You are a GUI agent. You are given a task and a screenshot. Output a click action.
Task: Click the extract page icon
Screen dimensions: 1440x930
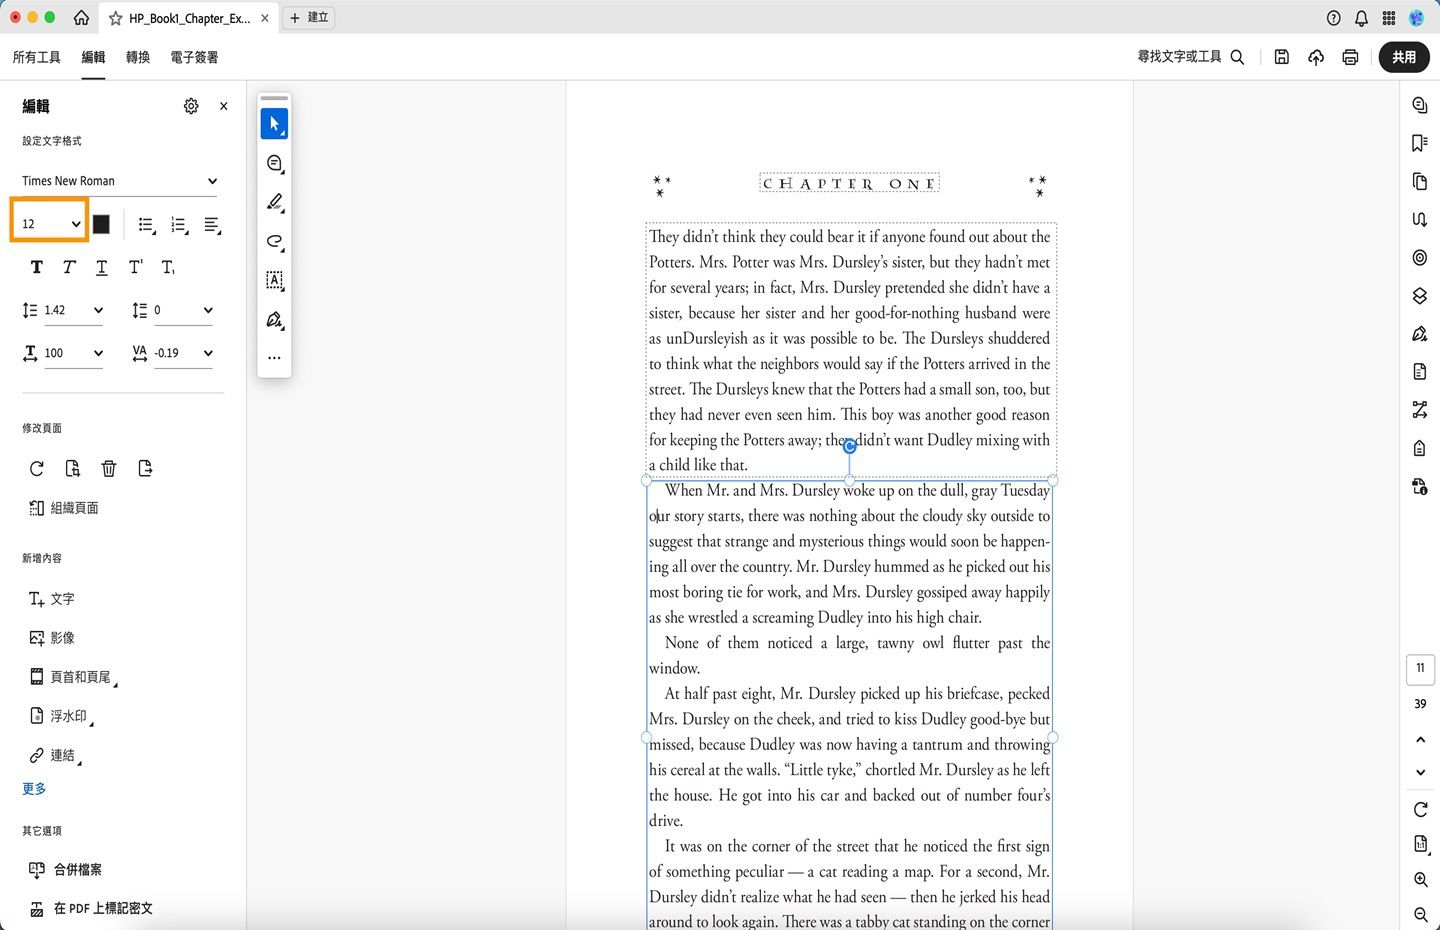(x=73, y=468)
